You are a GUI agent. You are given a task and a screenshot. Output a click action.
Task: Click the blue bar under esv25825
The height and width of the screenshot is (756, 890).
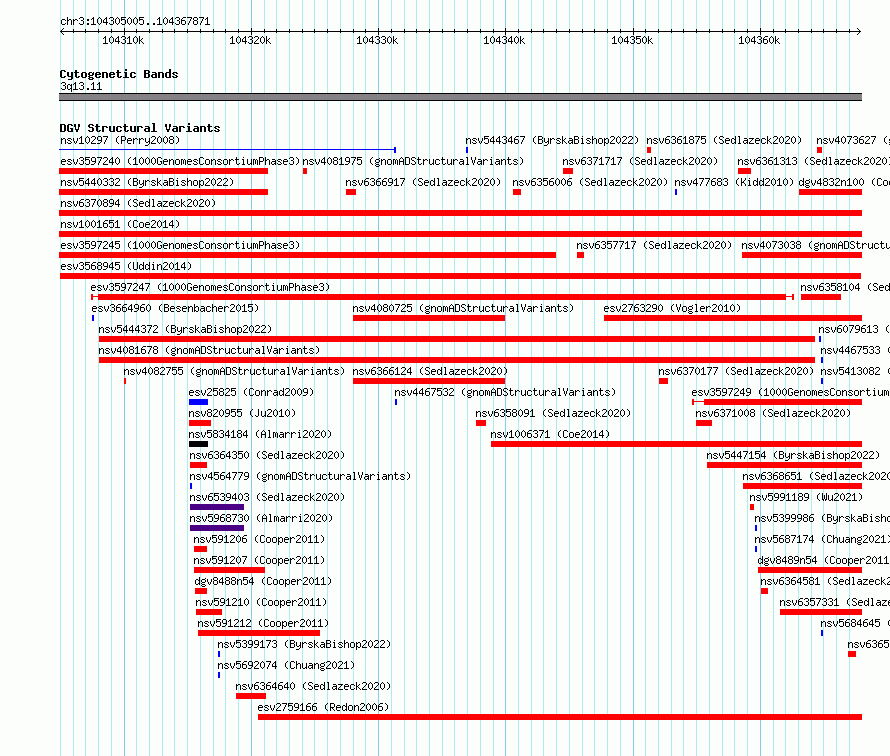point(199,402)
